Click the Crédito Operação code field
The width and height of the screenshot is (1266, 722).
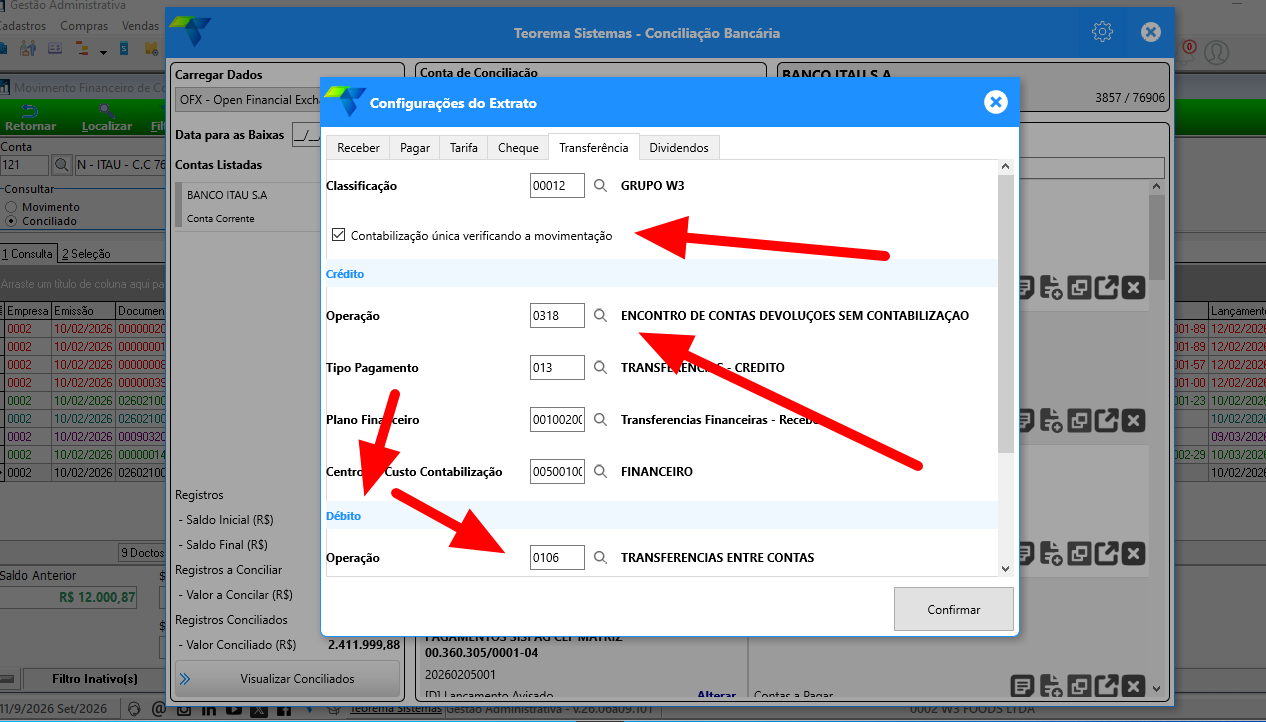click(x=557, y=316)
